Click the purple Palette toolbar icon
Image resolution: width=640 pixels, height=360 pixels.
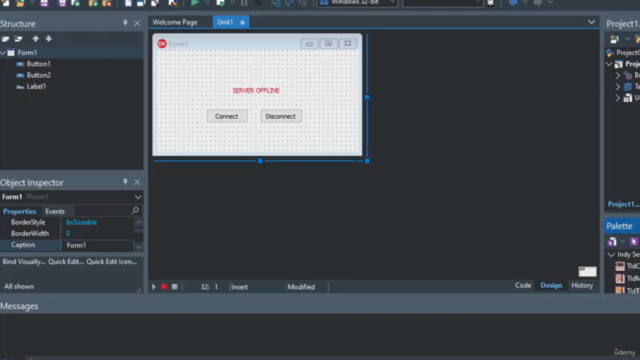coord(634,242)
